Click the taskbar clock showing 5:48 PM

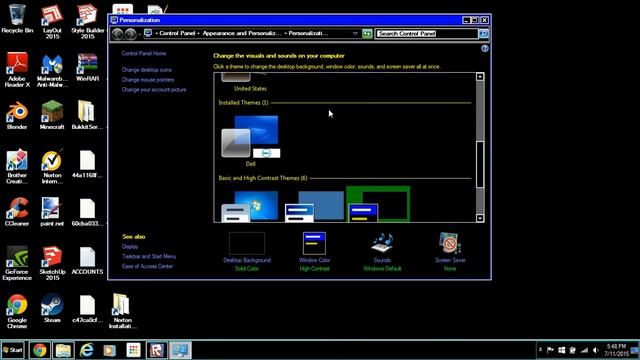point(616,350)
